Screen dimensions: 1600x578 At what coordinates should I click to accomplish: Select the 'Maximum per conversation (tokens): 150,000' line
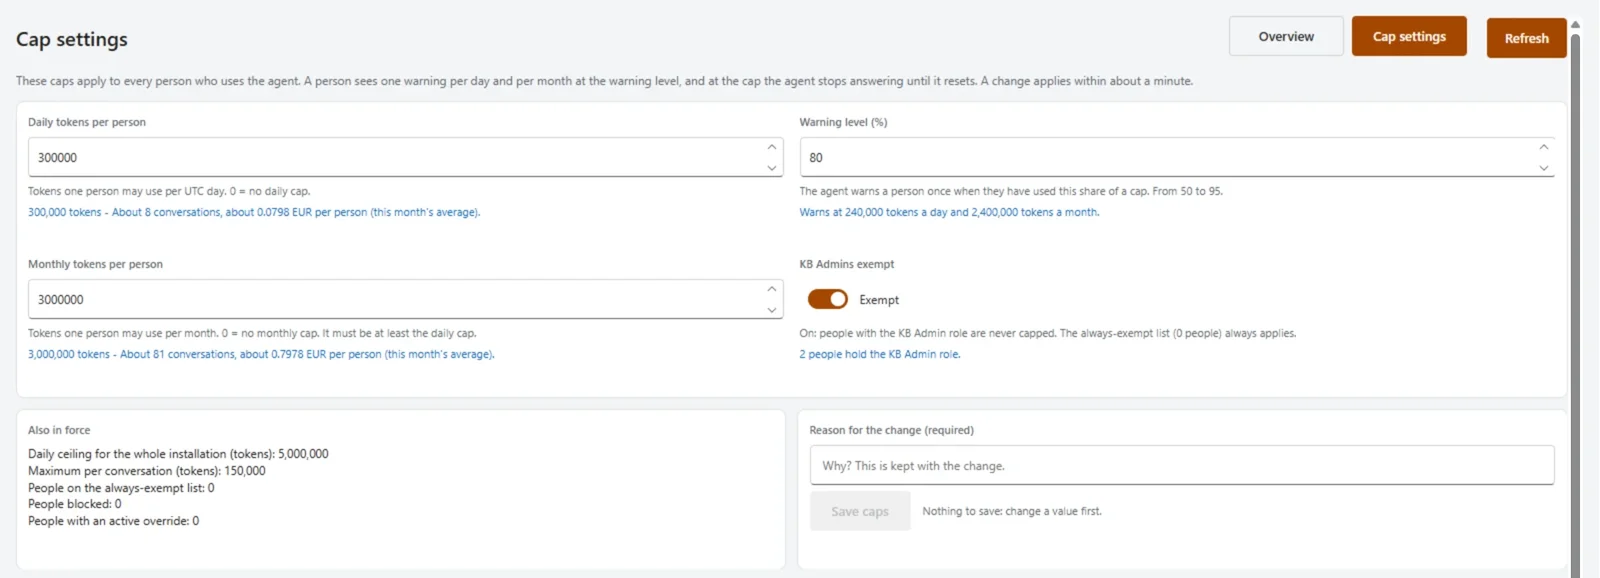tap(147, 471)
